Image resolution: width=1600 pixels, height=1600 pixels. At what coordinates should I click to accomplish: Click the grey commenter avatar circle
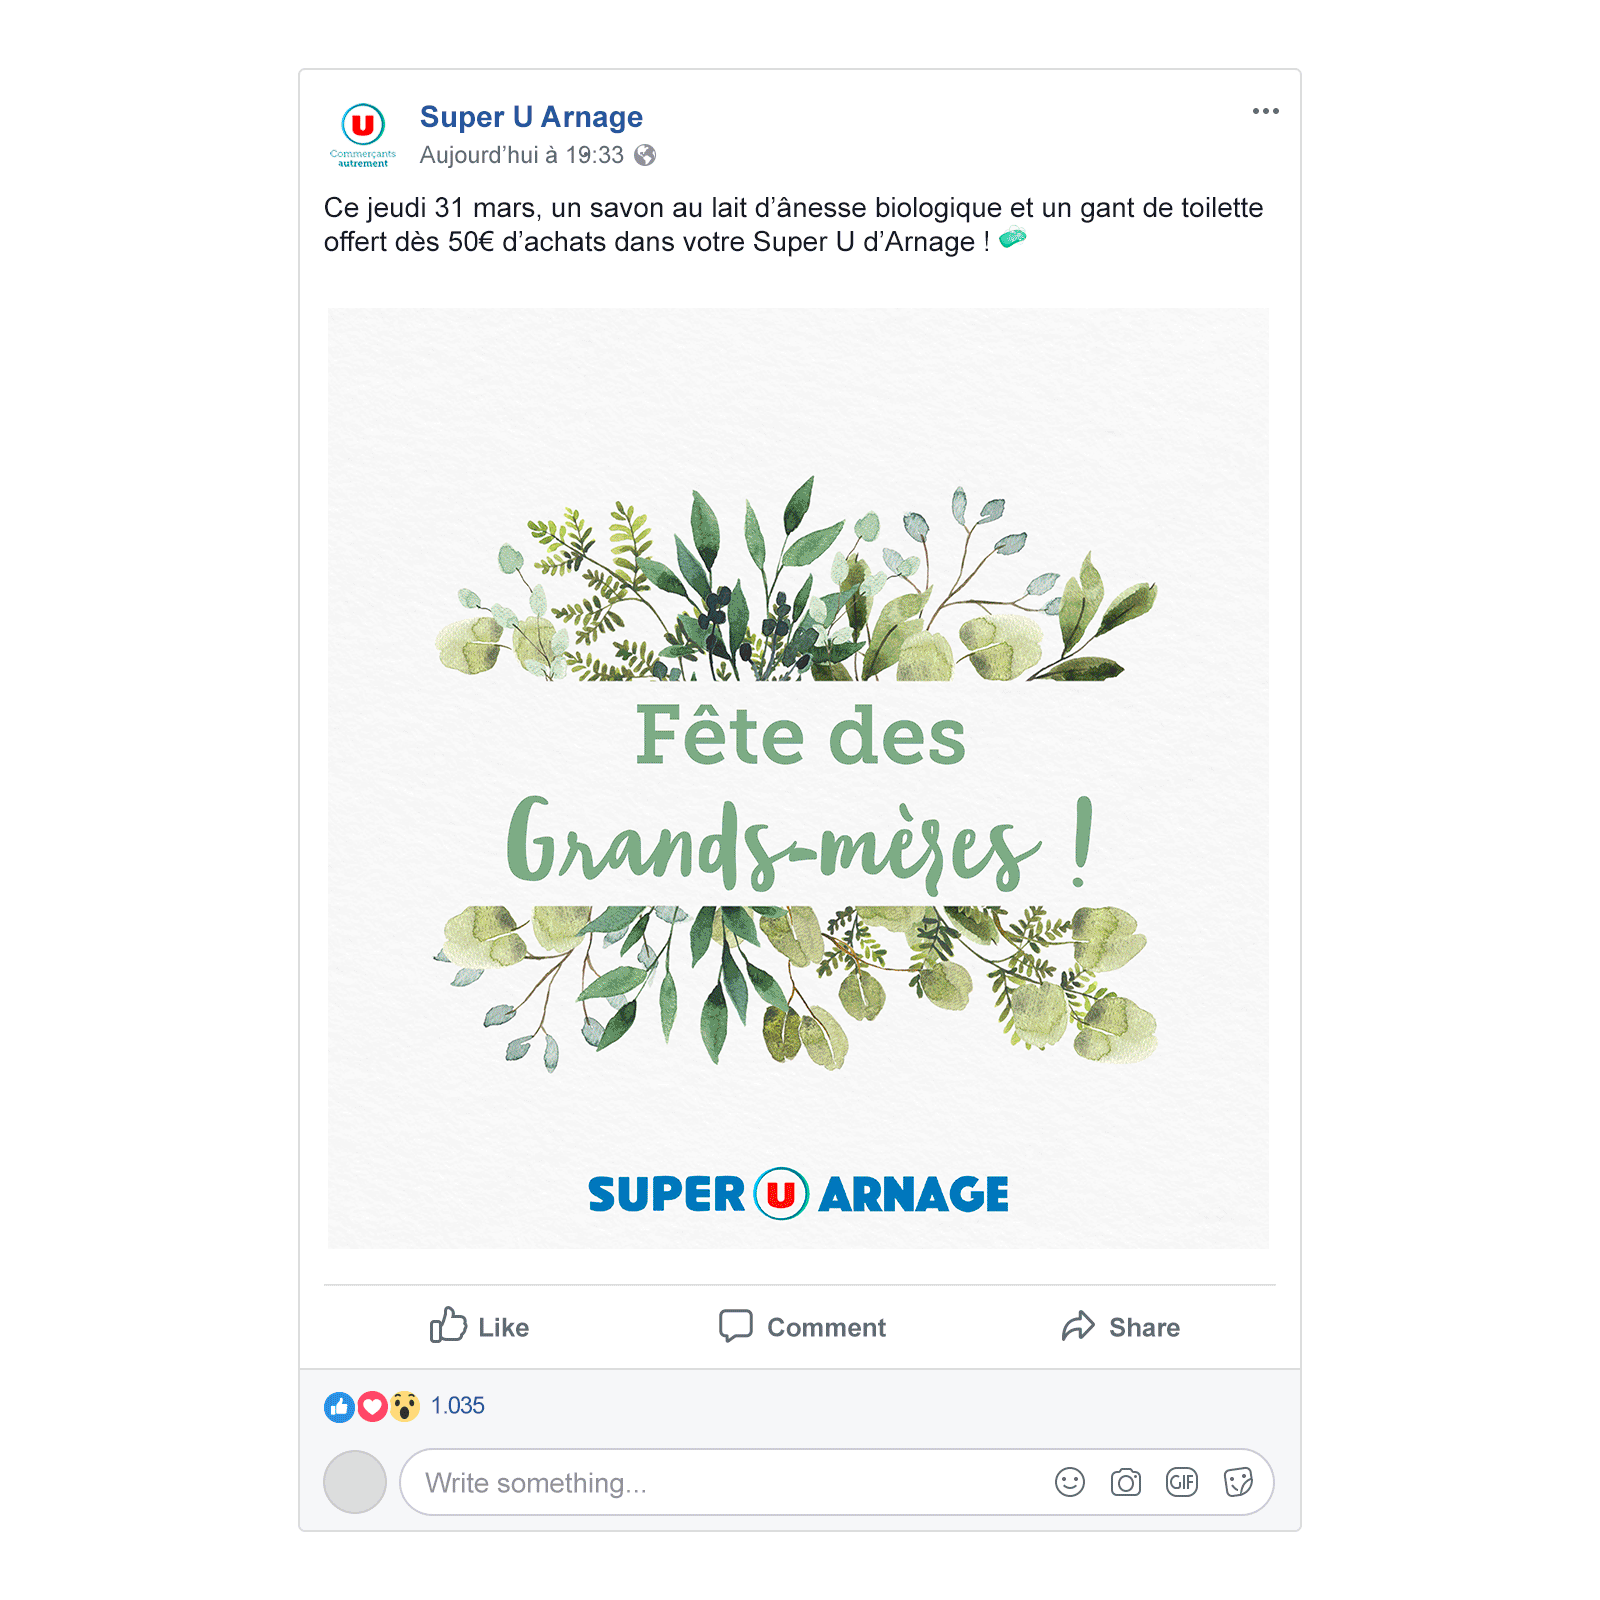355,1482
